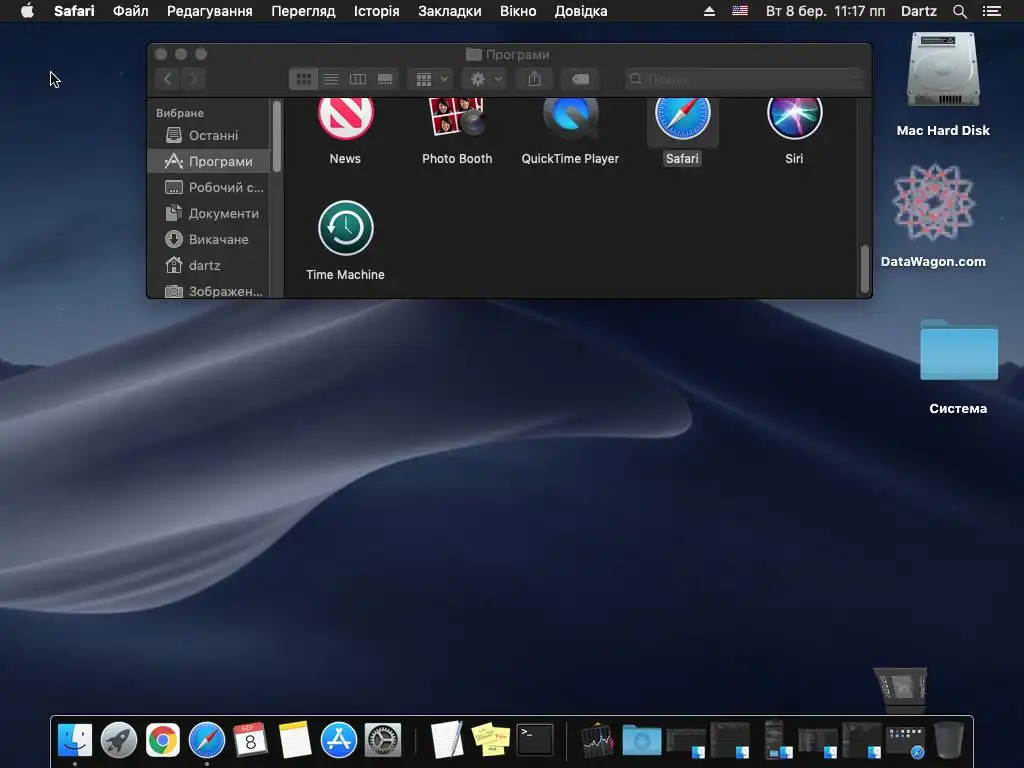
Task: Select the Siri app icon
Action: (794, 119)
